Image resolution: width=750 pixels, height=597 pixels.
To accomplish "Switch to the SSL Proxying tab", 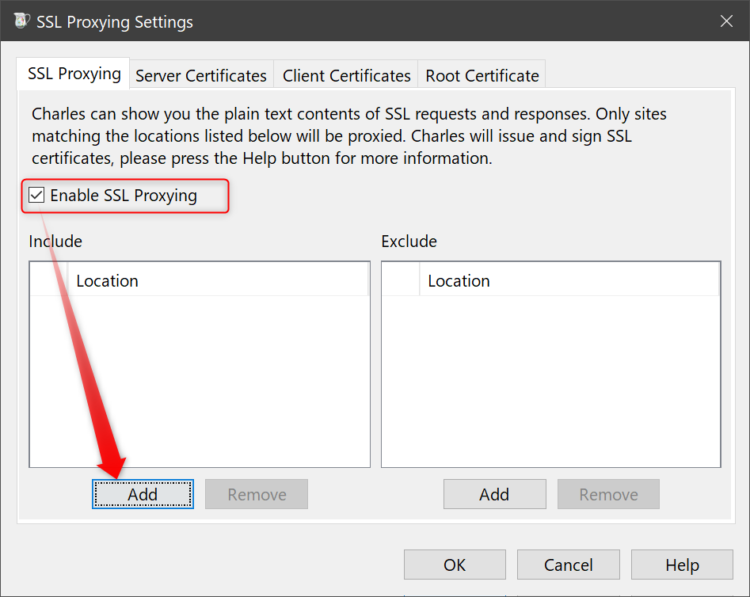I will 73,74.
